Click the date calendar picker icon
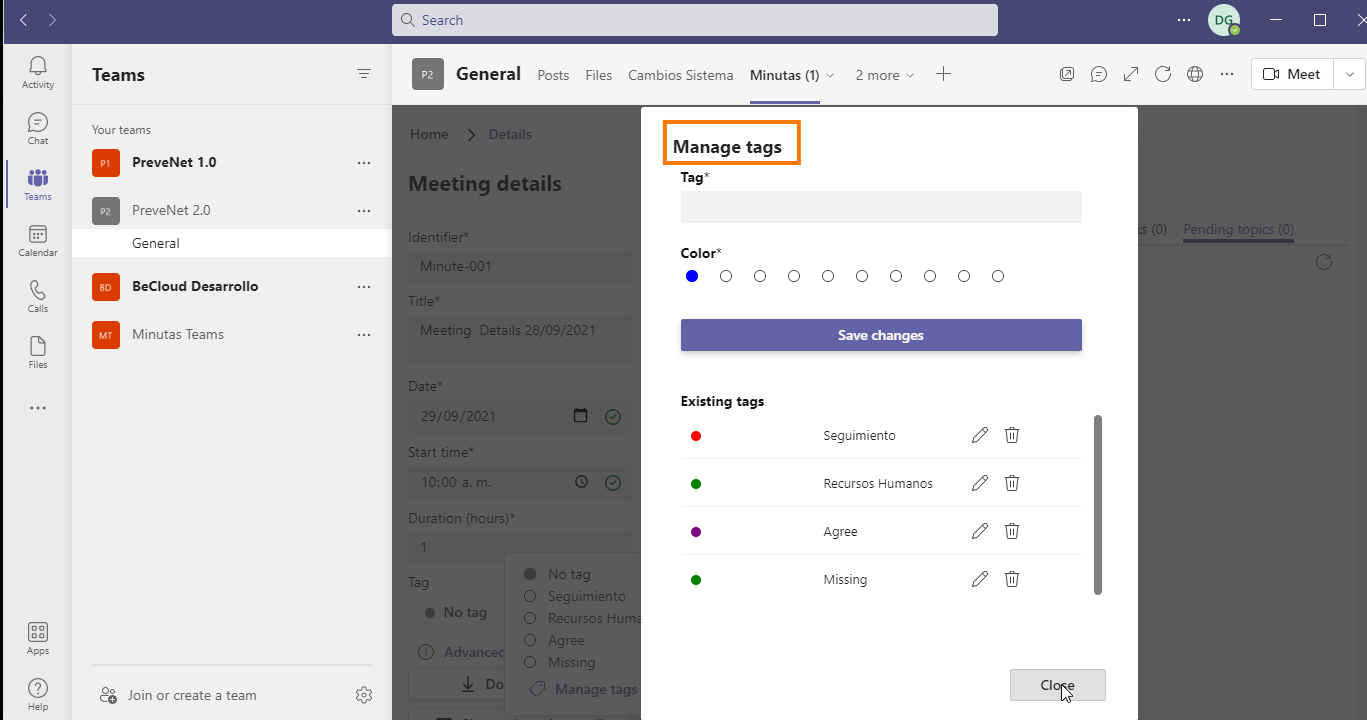The width and height of the screenshot is (1367, 720). [580, 416]
